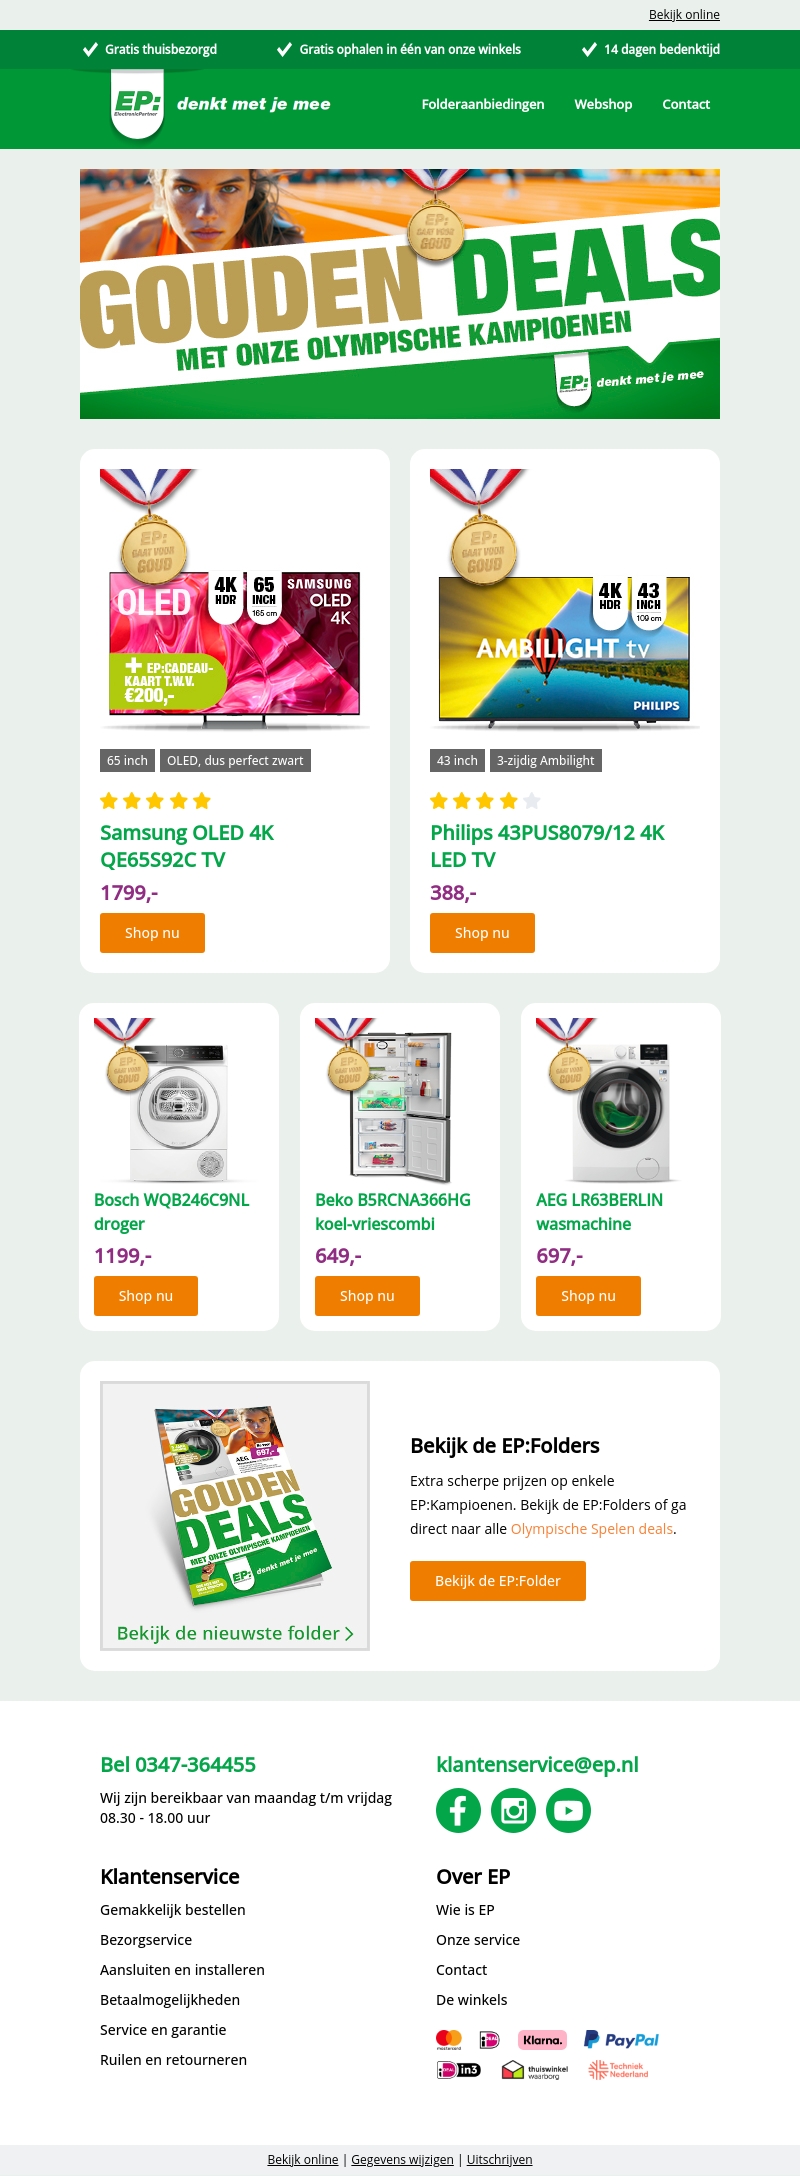
Task: Click the Mastercard payment logo
Action: (449, 2039)
